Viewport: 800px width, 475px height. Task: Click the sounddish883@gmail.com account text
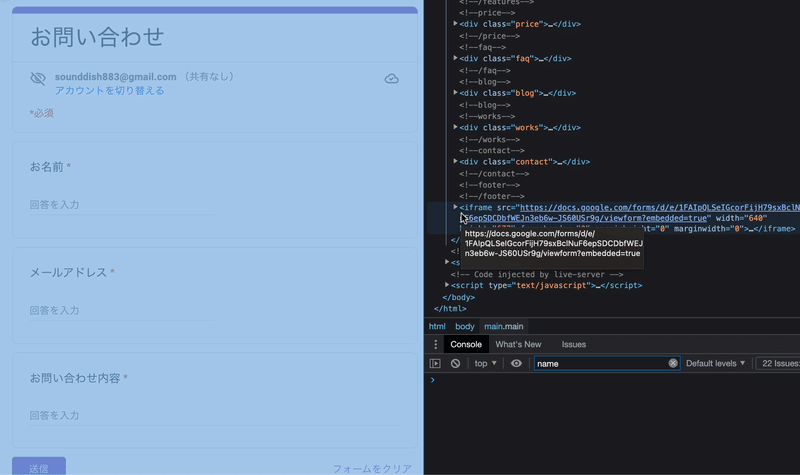[x=115, y=77]
